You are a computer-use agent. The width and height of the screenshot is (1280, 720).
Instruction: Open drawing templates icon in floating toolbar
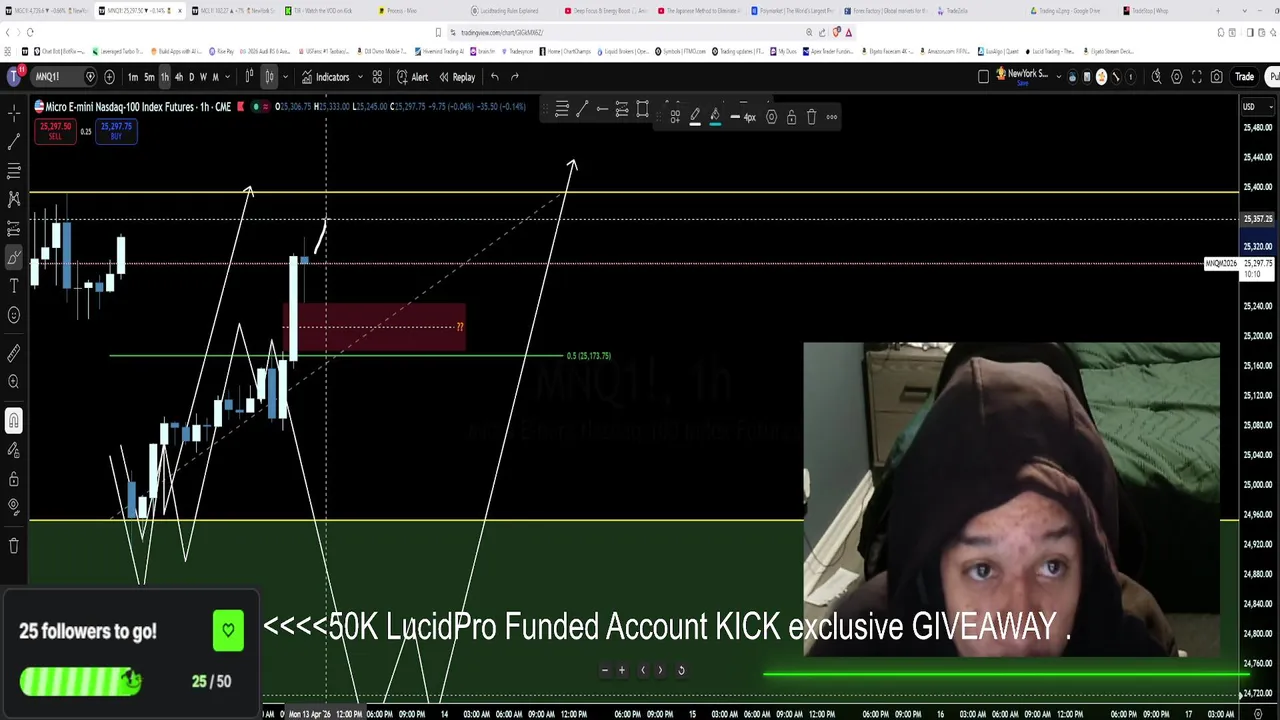coord(675,117)
